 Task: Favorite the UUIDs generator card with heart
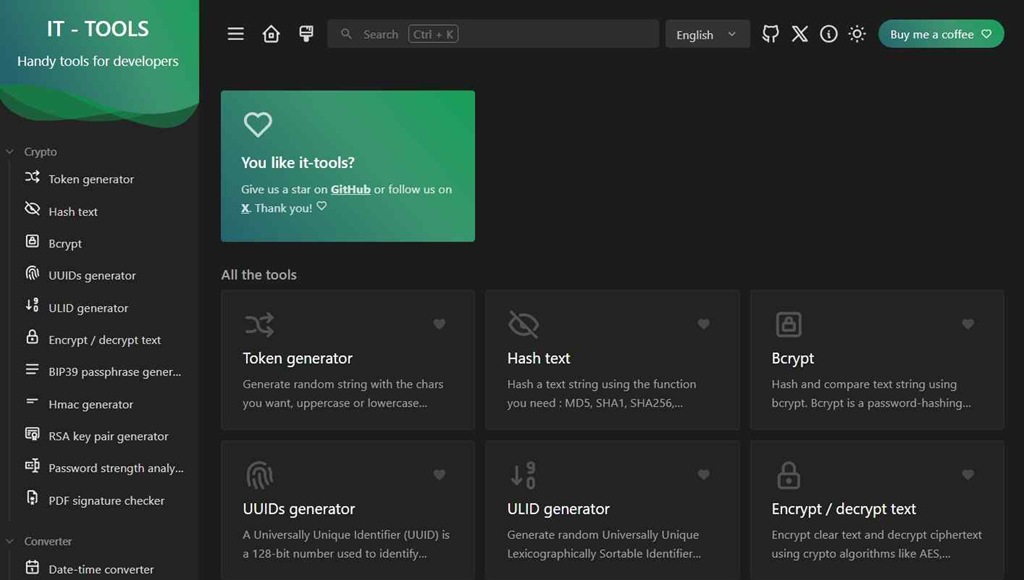click(439, 474)
